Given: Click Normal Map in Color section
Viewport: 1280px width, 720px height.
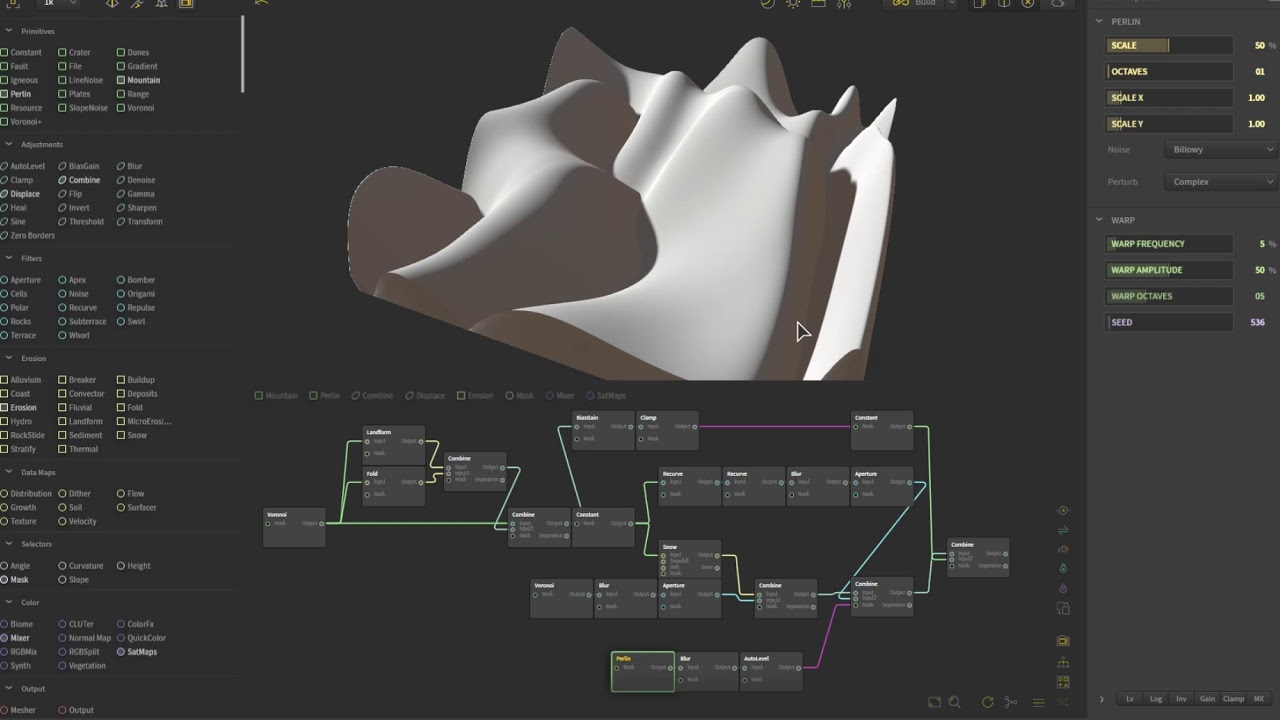Looking at the screenshot, I should coord(85,638).
